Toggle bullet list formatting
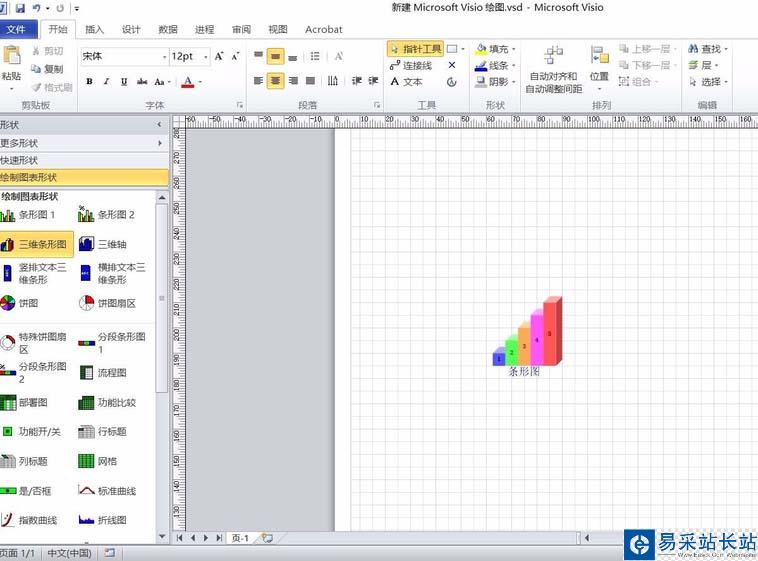The width and height of the screenshot is (758, 561). pyautogui.click(x=315, y=57)
